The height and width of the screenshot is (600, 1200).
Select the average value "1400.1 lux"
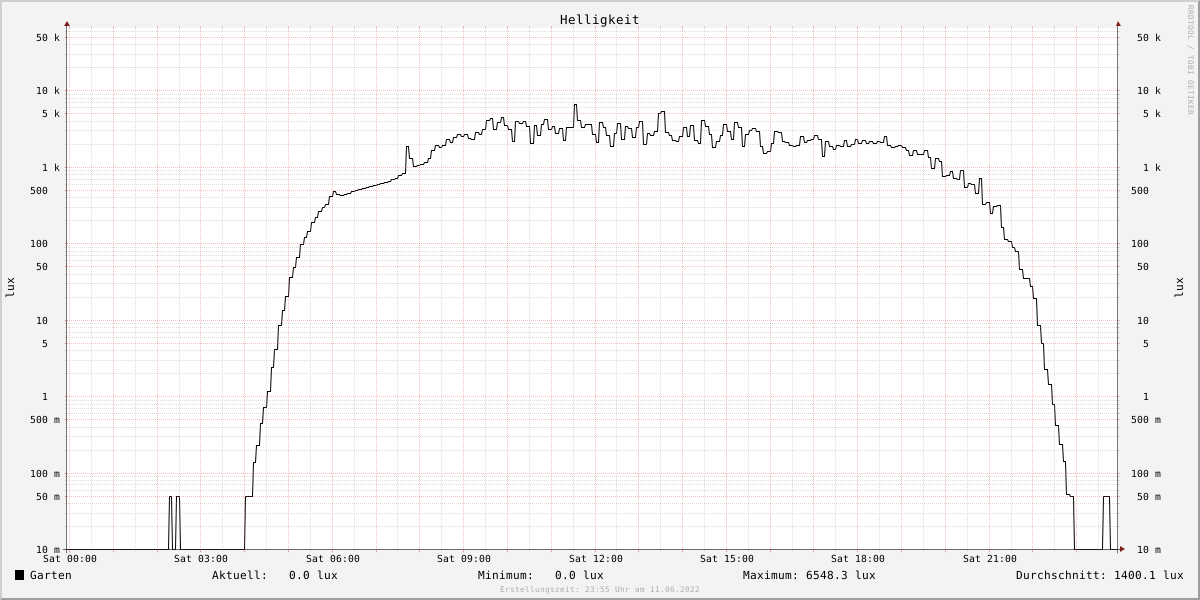pos(1149,575)
